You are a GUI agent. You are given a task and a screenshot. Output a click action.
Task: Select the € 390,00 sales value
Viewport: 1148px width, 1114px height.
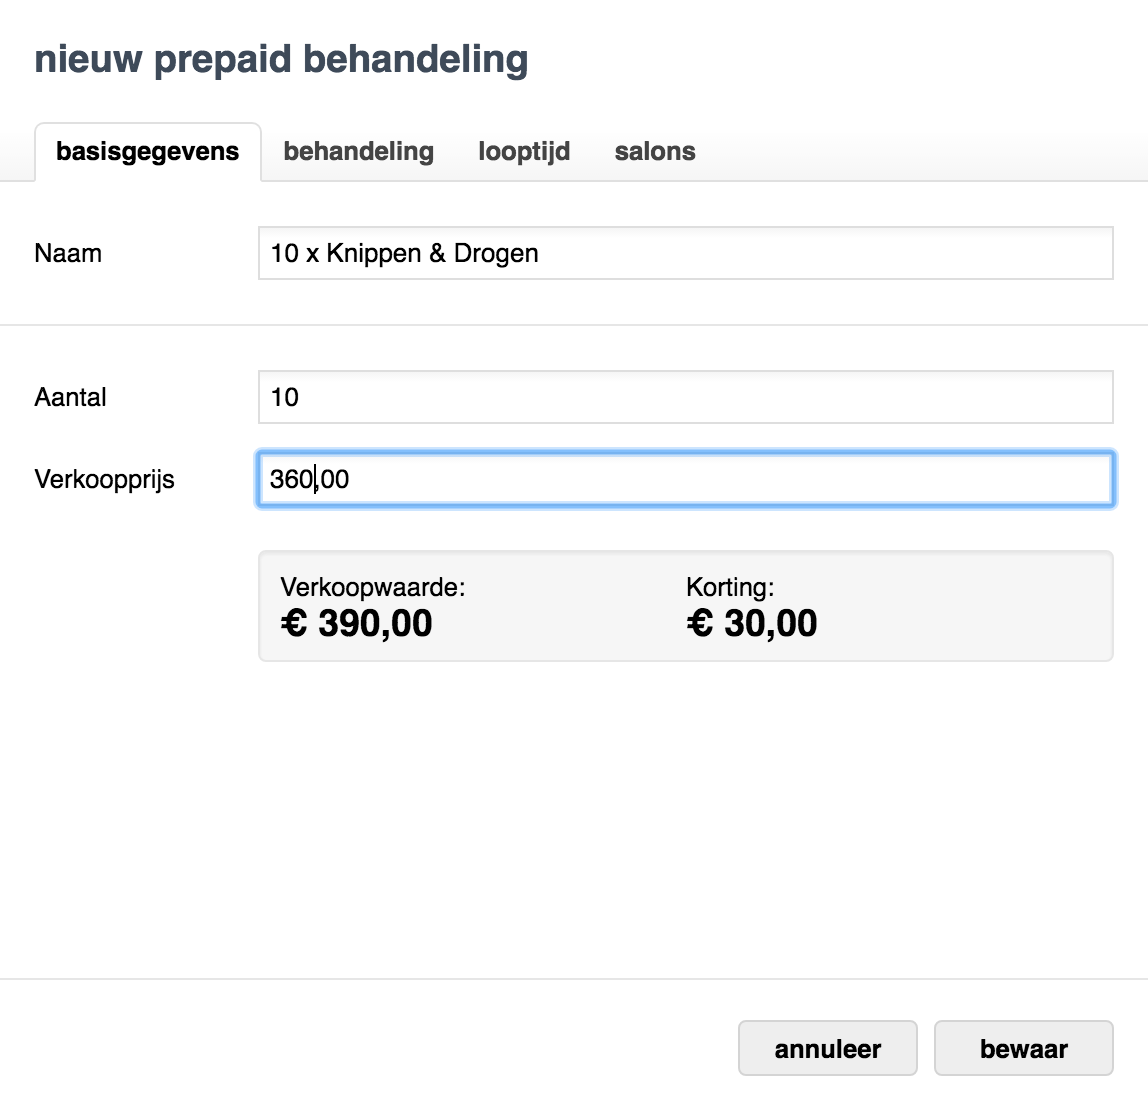coord(357,623)
